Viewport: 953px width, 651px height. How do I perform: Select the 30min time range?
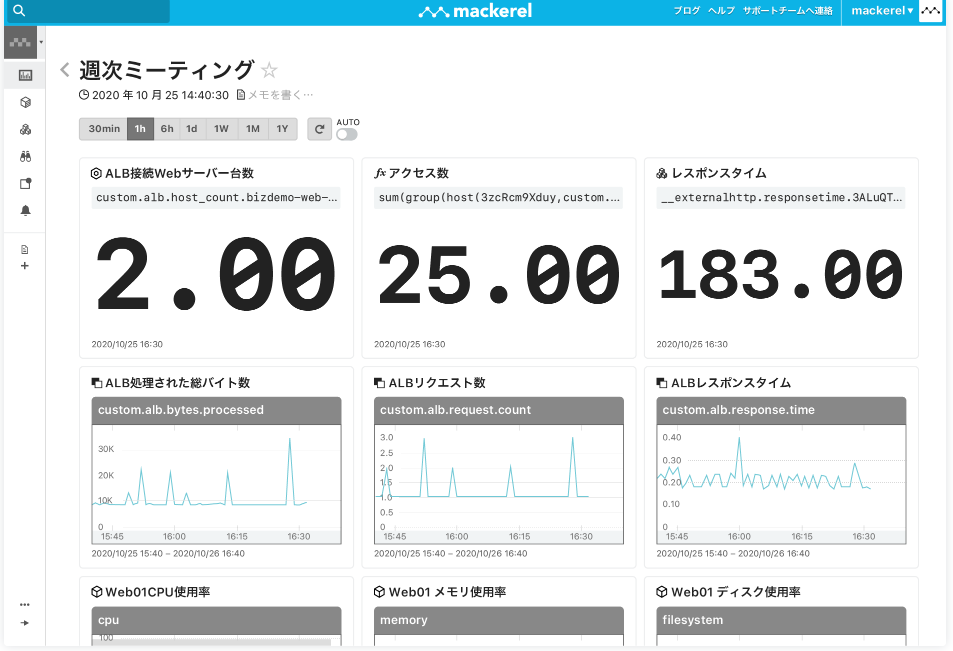pos(104,129)
